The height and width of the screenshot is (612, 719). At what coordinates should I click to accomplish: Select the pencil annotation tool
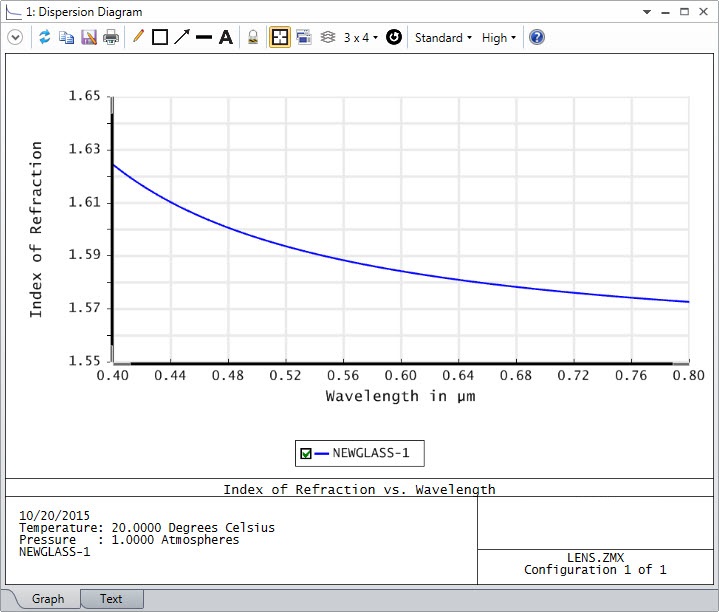click(138, 37)
